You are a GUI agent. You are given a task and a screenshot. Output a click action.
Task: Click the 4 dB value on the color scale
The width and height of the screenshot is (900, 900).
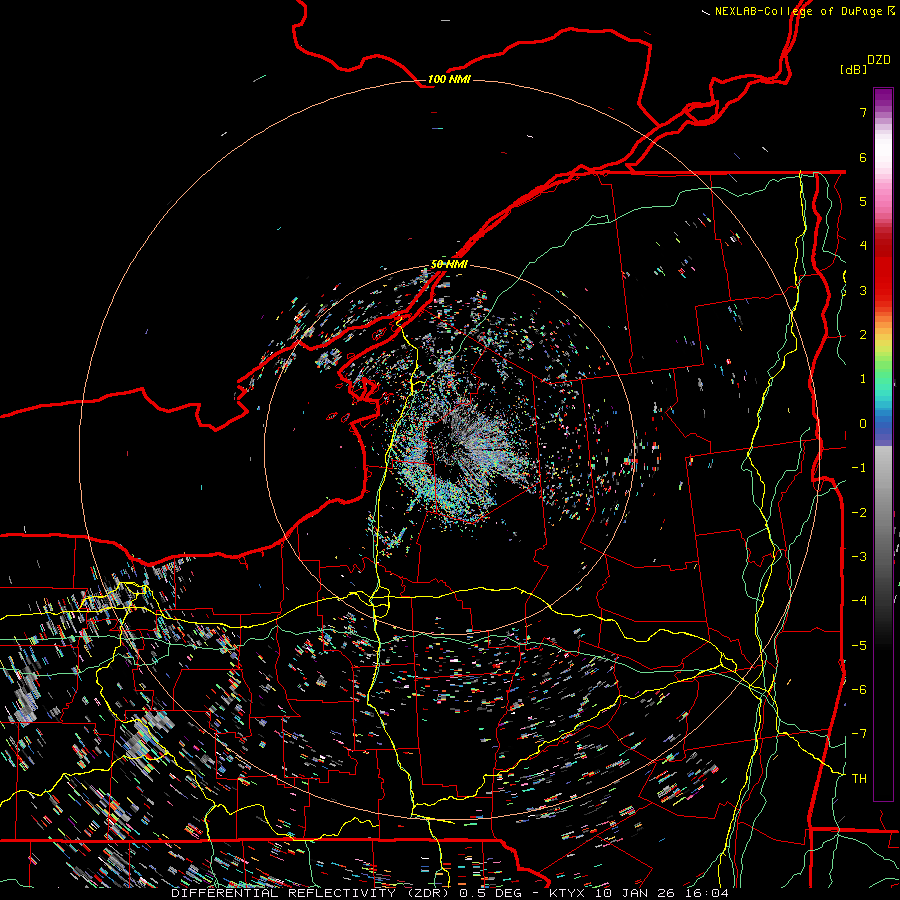coord(863,246)
